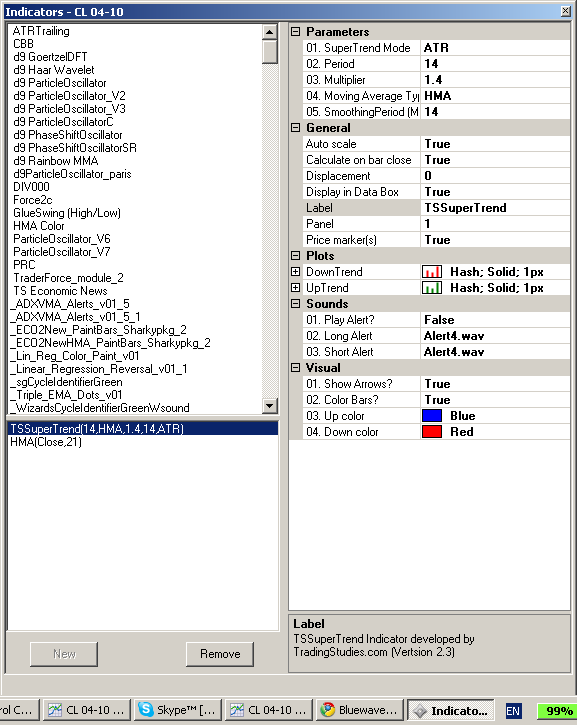The height and width of the screenshot is (725, 577).
Task: Toggle Display in Data Box value
Action: coord(495,192)
